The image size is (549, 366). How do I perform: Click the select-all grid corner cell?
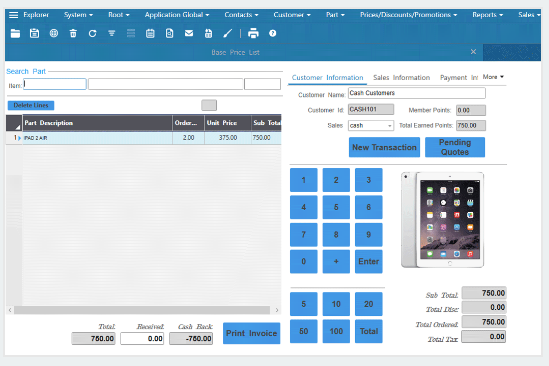[14, 123]
